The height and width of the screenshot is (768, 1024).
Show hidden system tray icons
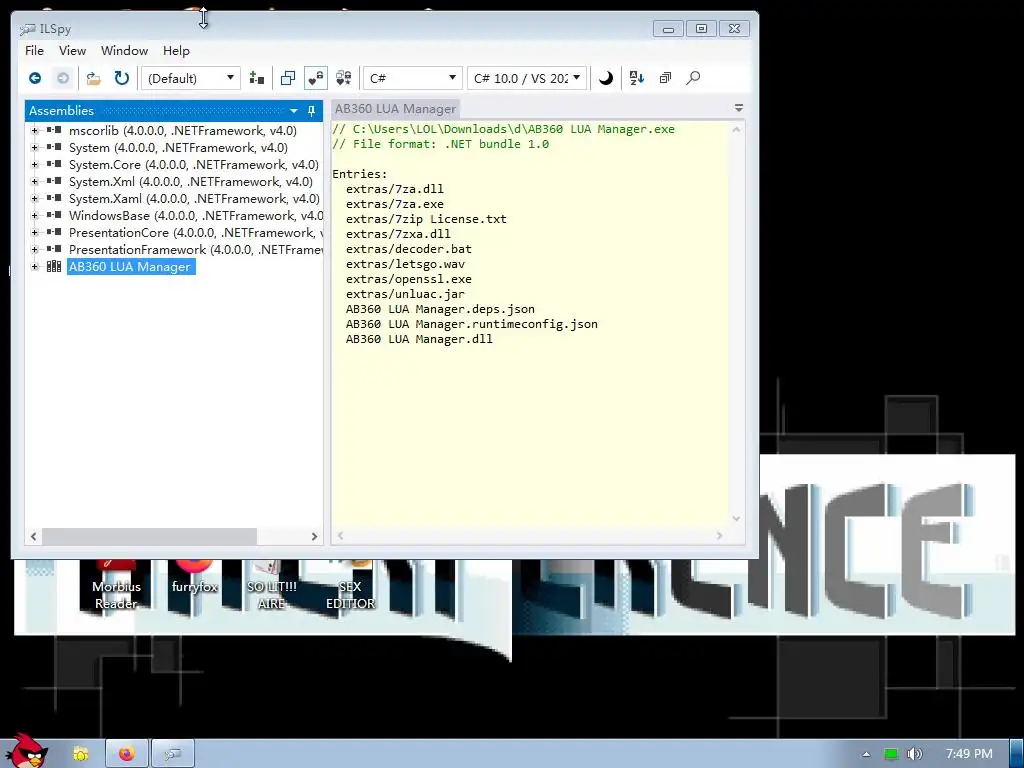coord(866,754)
